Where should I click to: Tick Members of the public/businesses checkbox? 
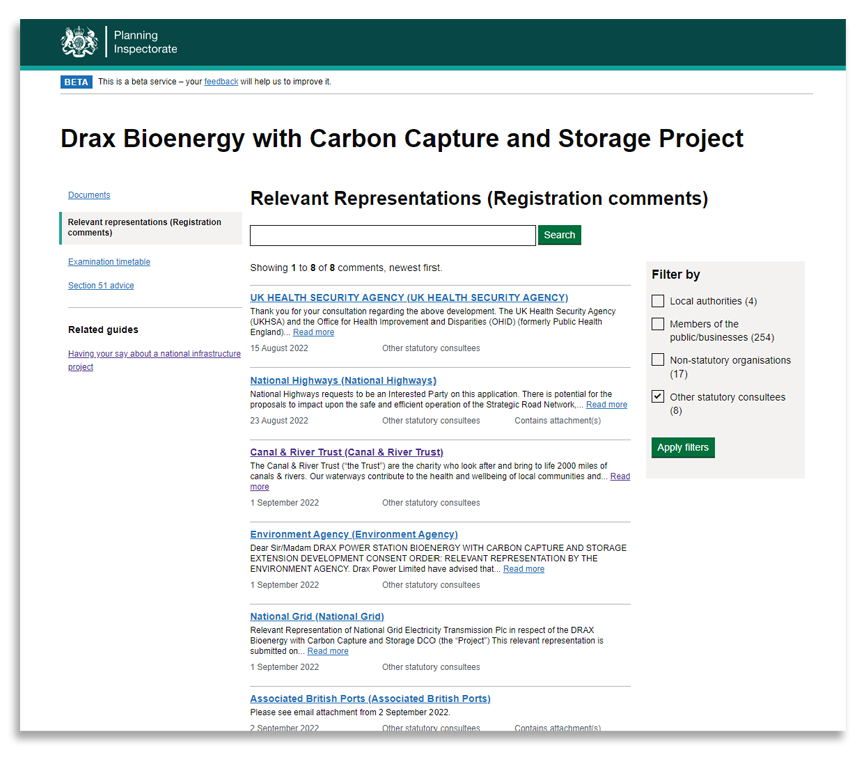pyautogui.click(x=658, y=324)
